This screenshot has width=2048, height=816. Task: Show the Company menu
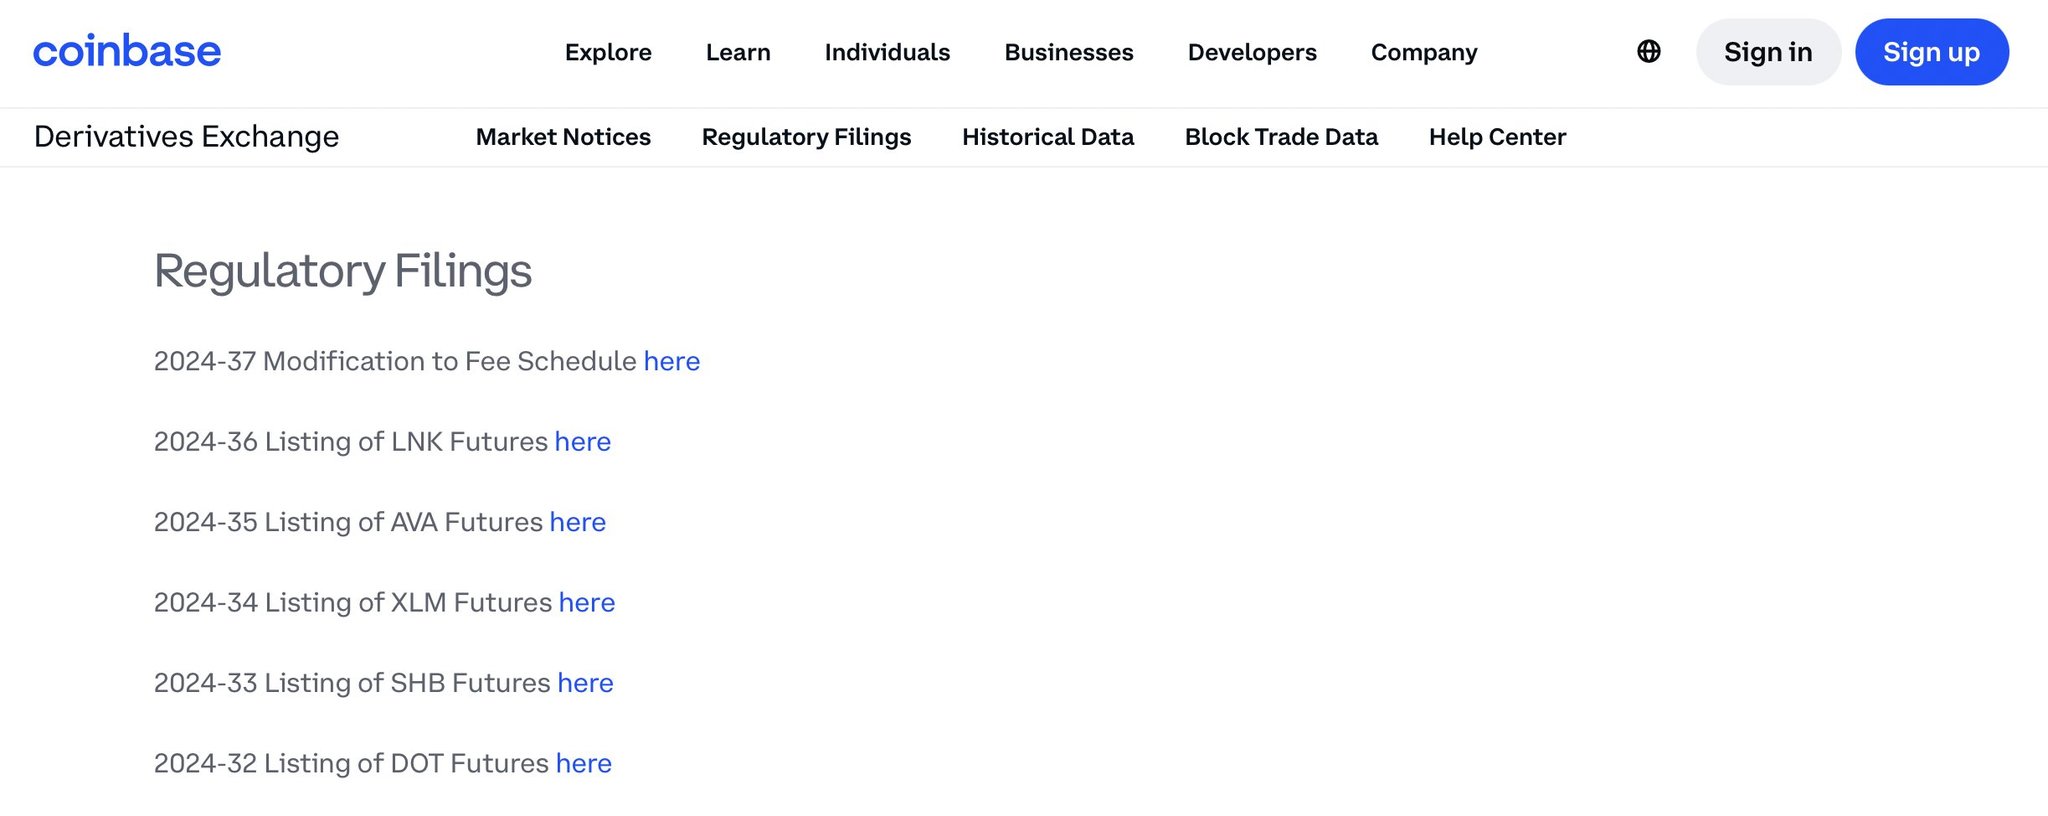[x=1424, y=52]
